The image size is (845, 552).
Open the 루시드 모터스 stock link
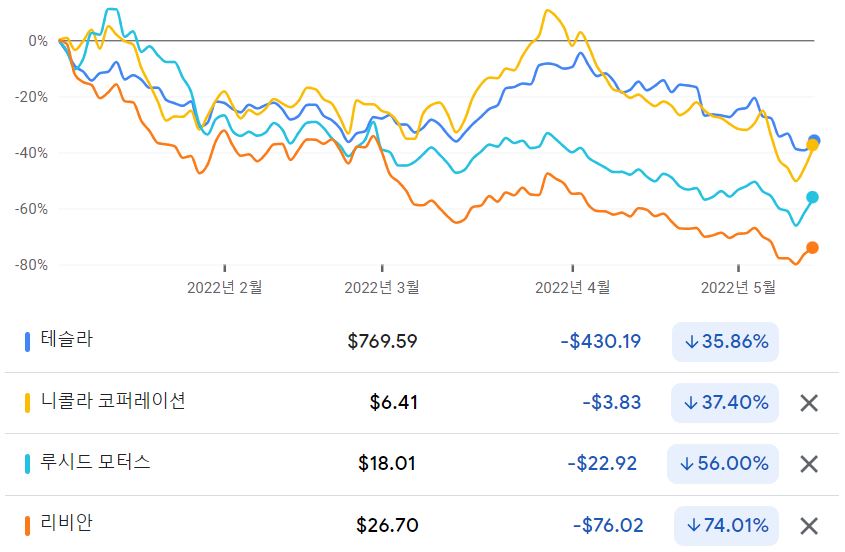pos(96,463)
